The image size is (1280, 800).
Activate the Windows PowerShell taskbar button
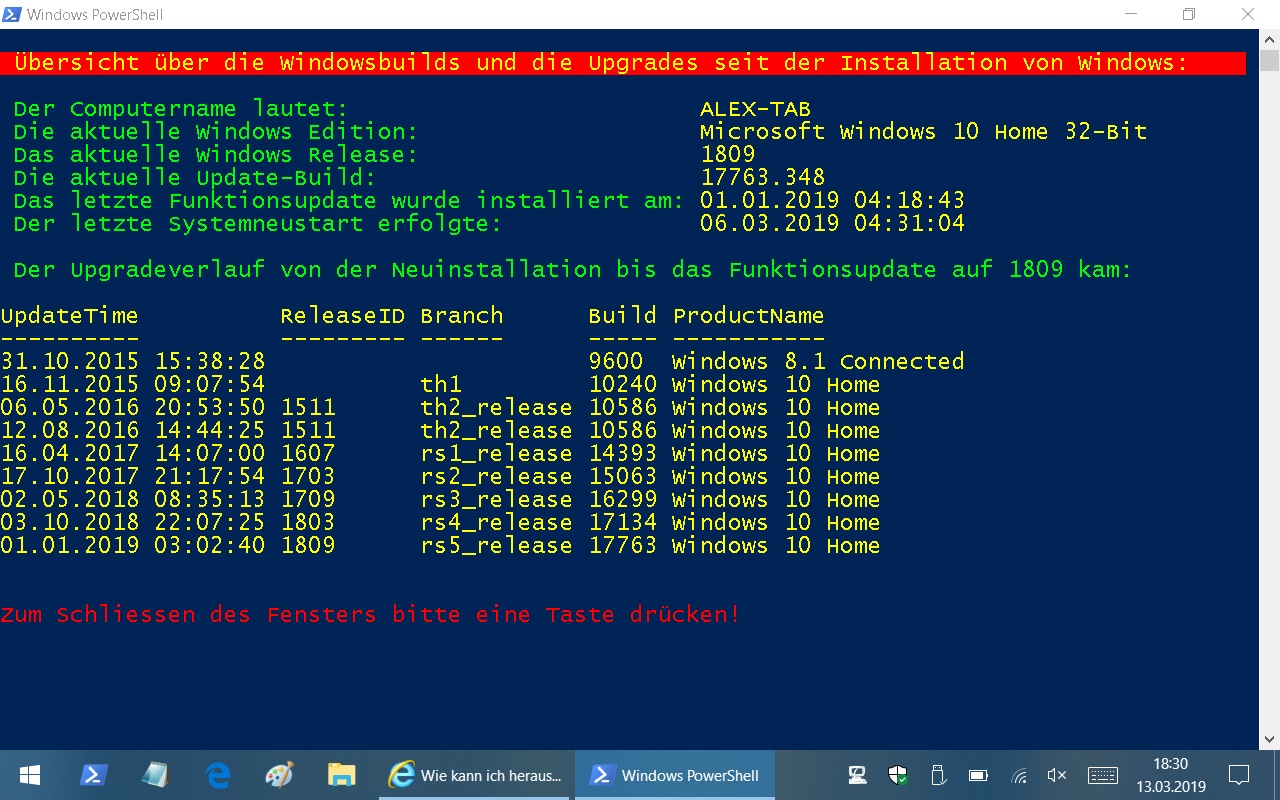(x=675, y=775)
